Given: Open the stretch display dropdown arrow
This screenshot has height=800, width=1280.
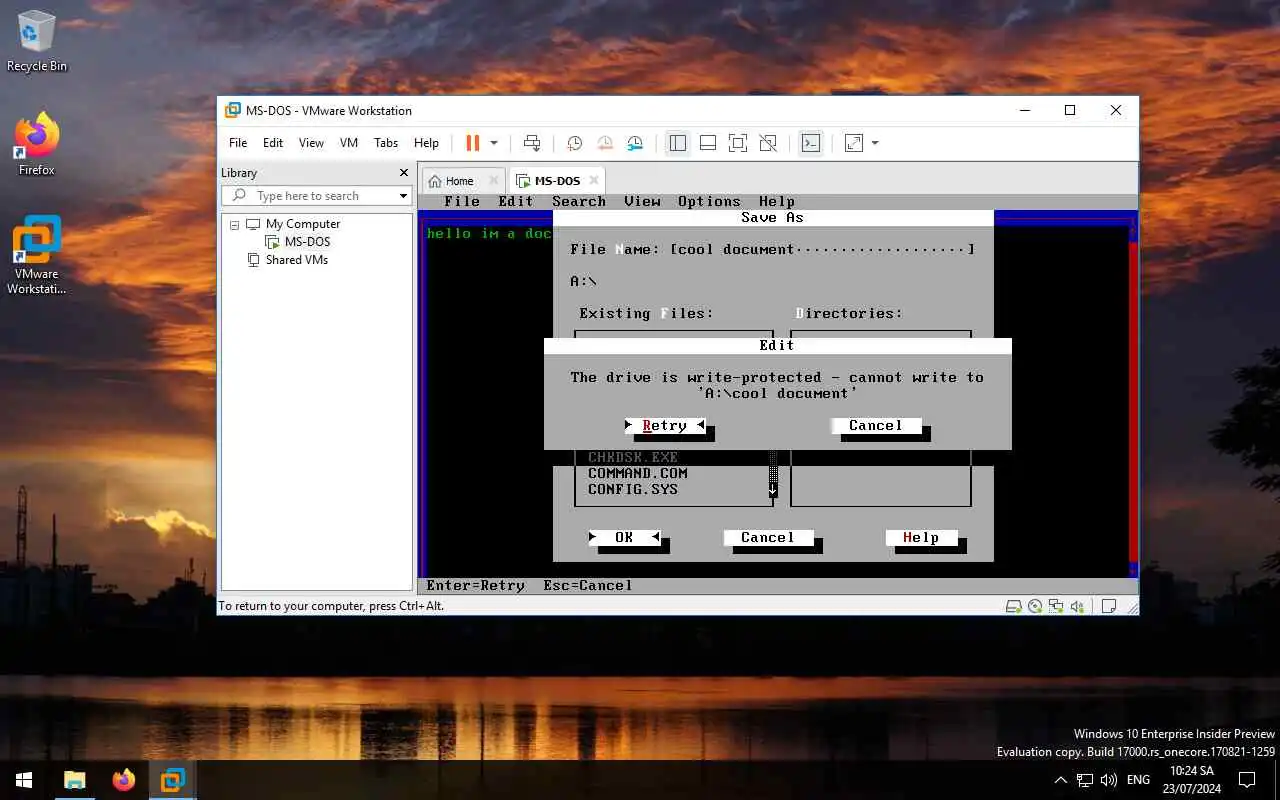Looking at the screenshot, I should click(x=875, y=143).
